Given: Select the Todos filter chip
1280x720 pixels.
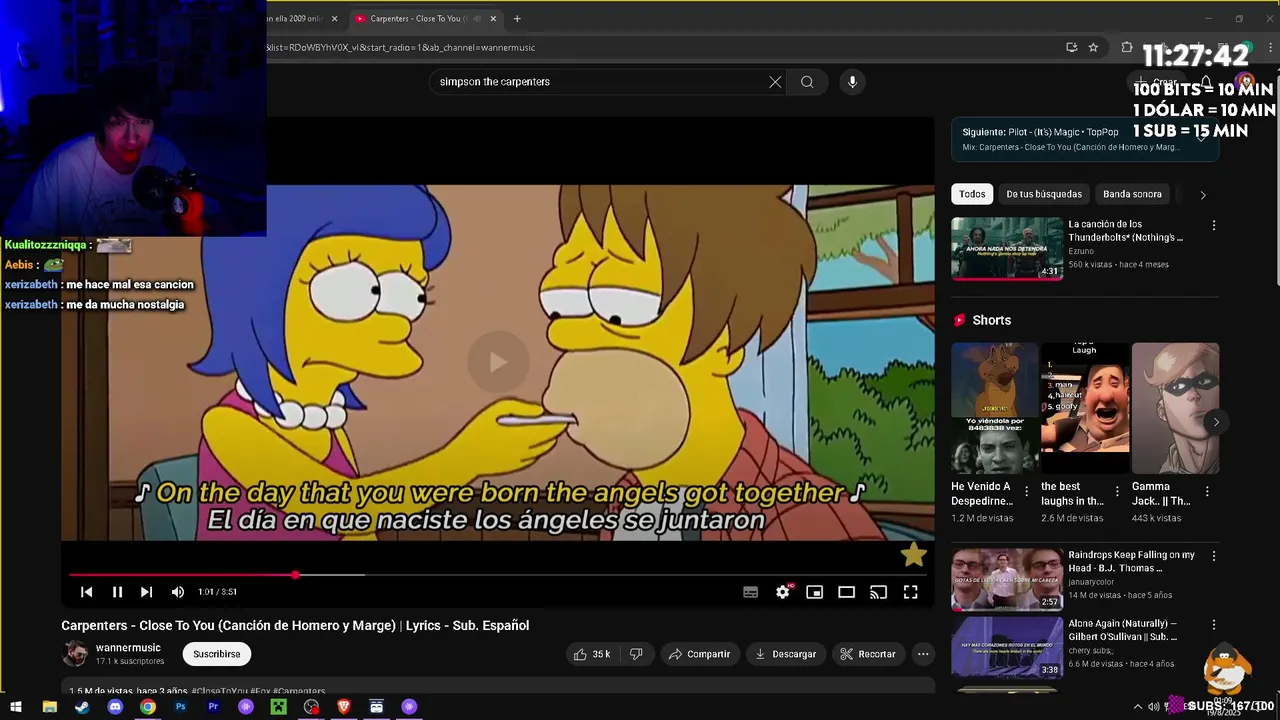Looking at the screenshot, I should (x=972, y=194).
